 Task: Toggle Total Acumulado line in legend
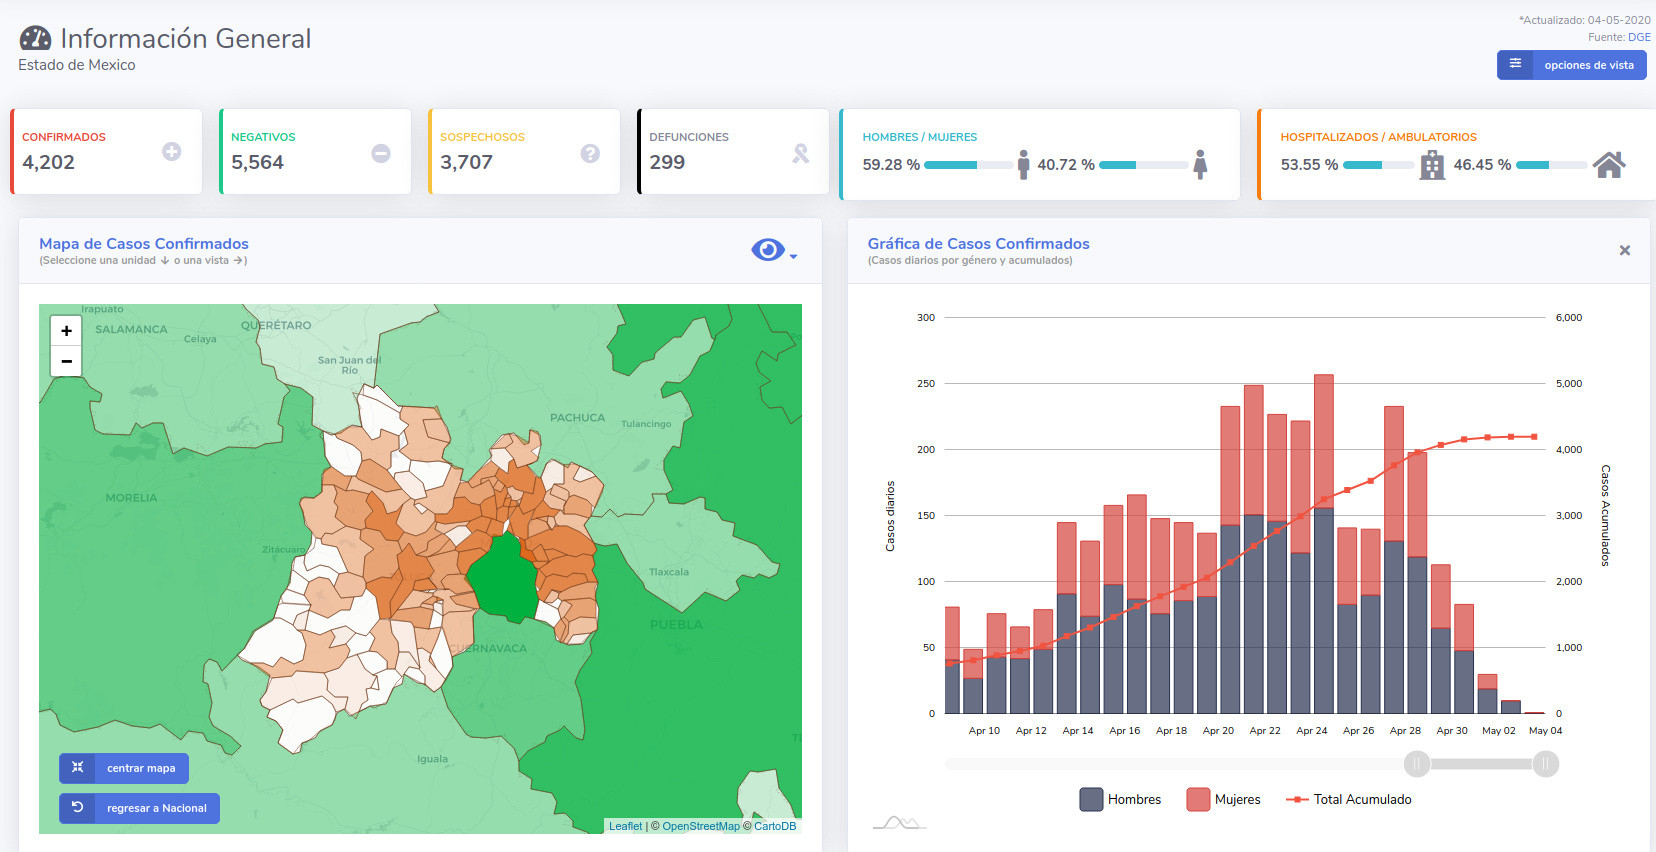(x=1349, y=799)
